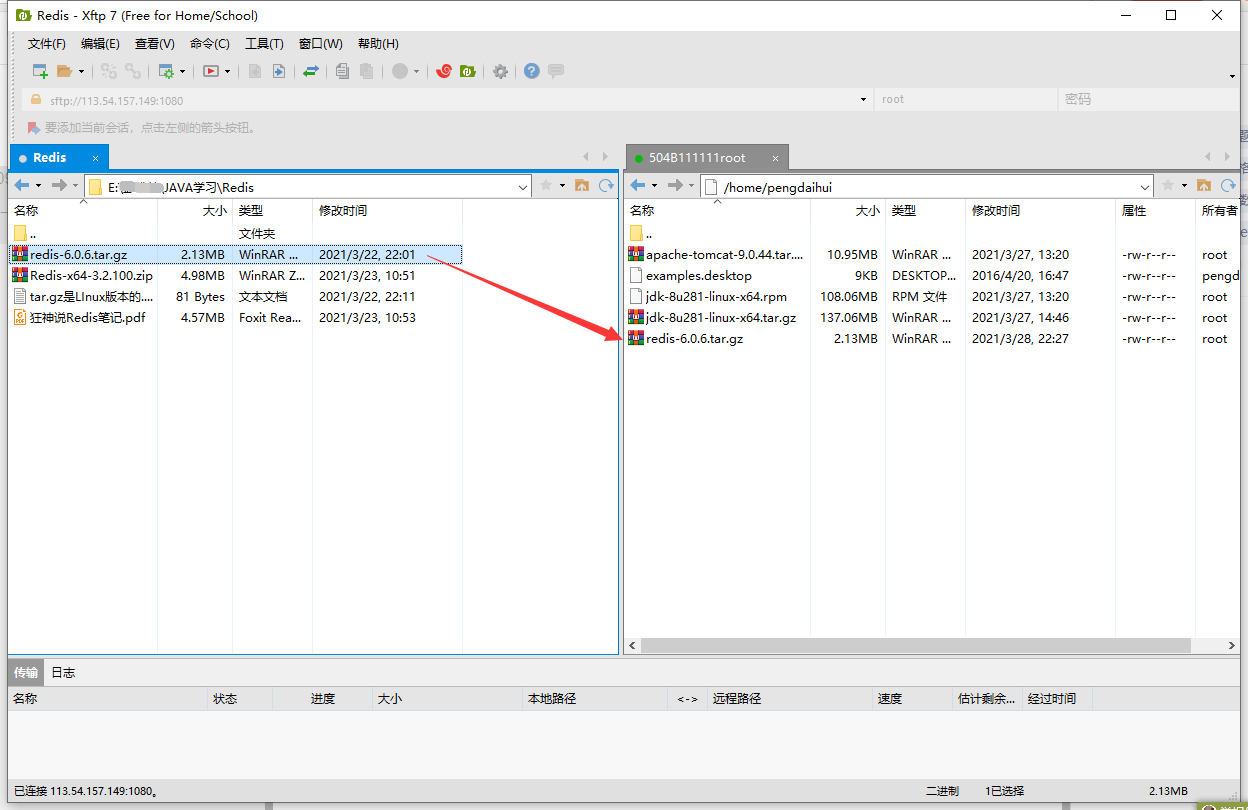The width and height of the screenshot is (1248, 810).
Task: Expand the local path dropdown
Action: pyautogui.click(x=524, y=187)
